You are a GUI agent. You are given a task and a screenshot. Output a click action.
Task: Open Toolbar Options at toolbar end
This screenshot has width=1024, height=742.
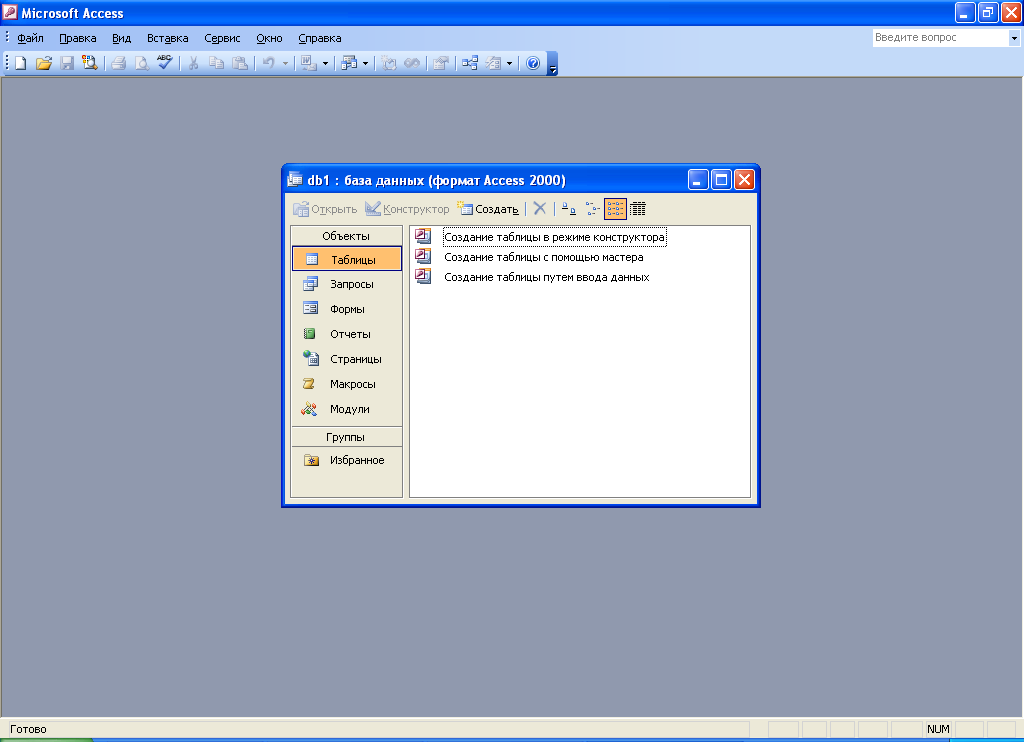tap(552, 64)
